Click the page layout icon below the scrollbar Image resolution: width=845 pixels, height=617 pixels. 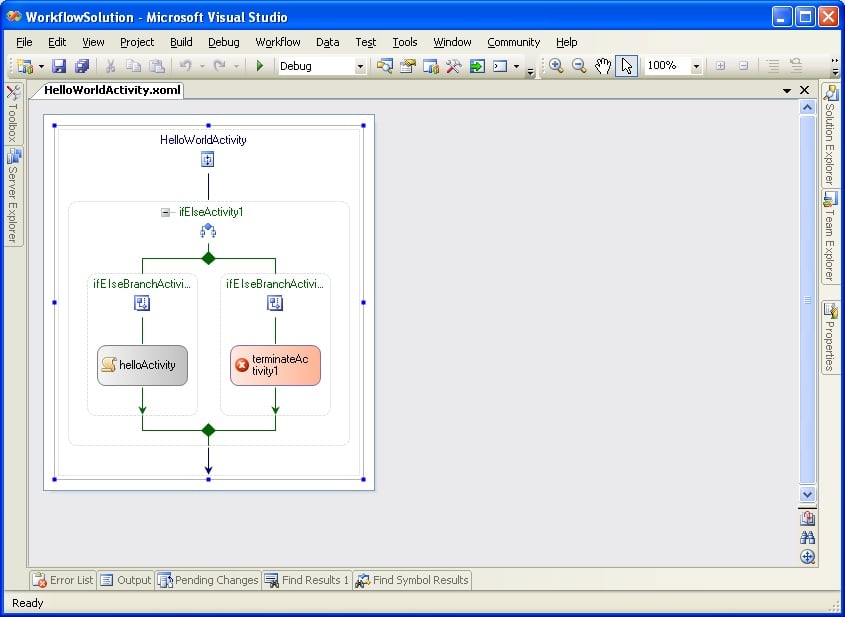point(807,518)
